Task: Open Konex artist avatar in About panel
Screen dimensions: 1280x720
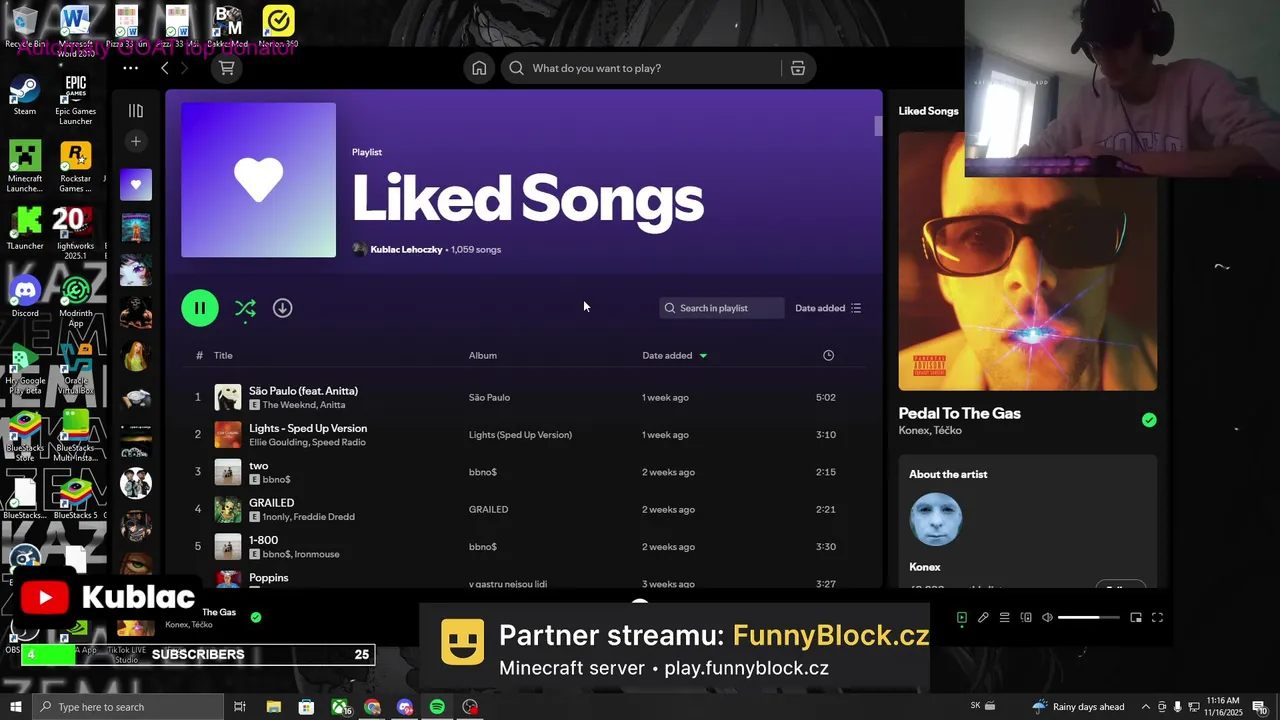Action: click(936, 519)
